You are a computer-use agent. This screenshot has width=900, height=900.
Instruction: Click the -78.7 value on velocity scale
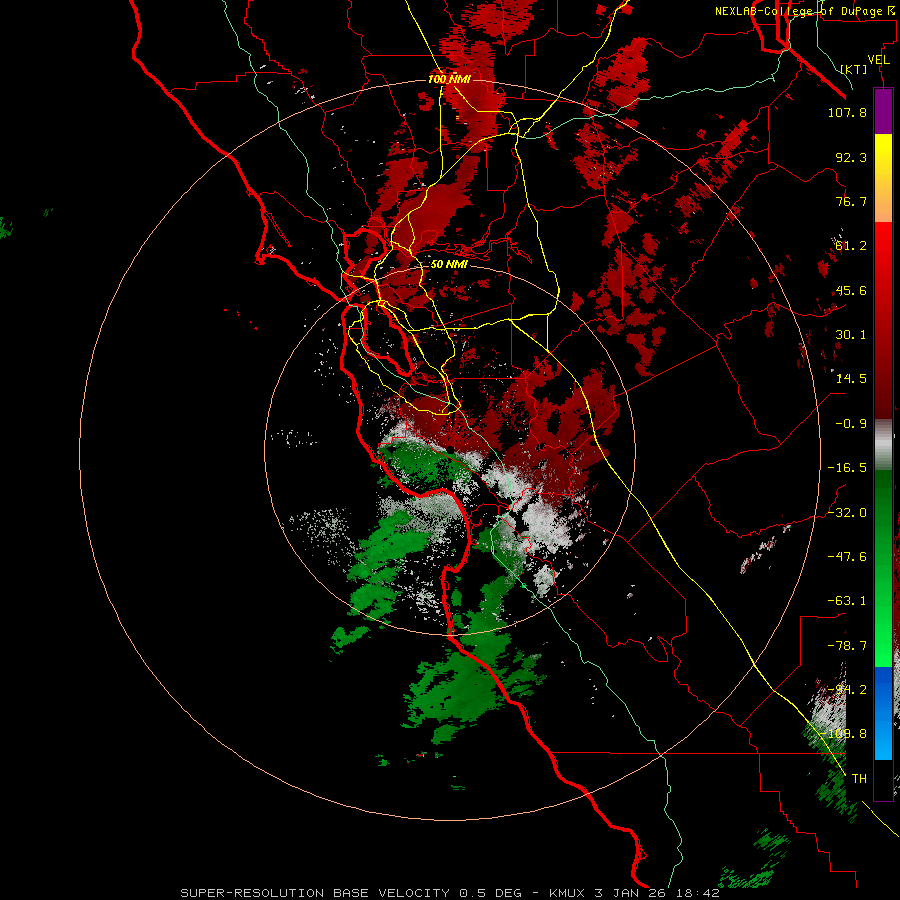point(847,646)
